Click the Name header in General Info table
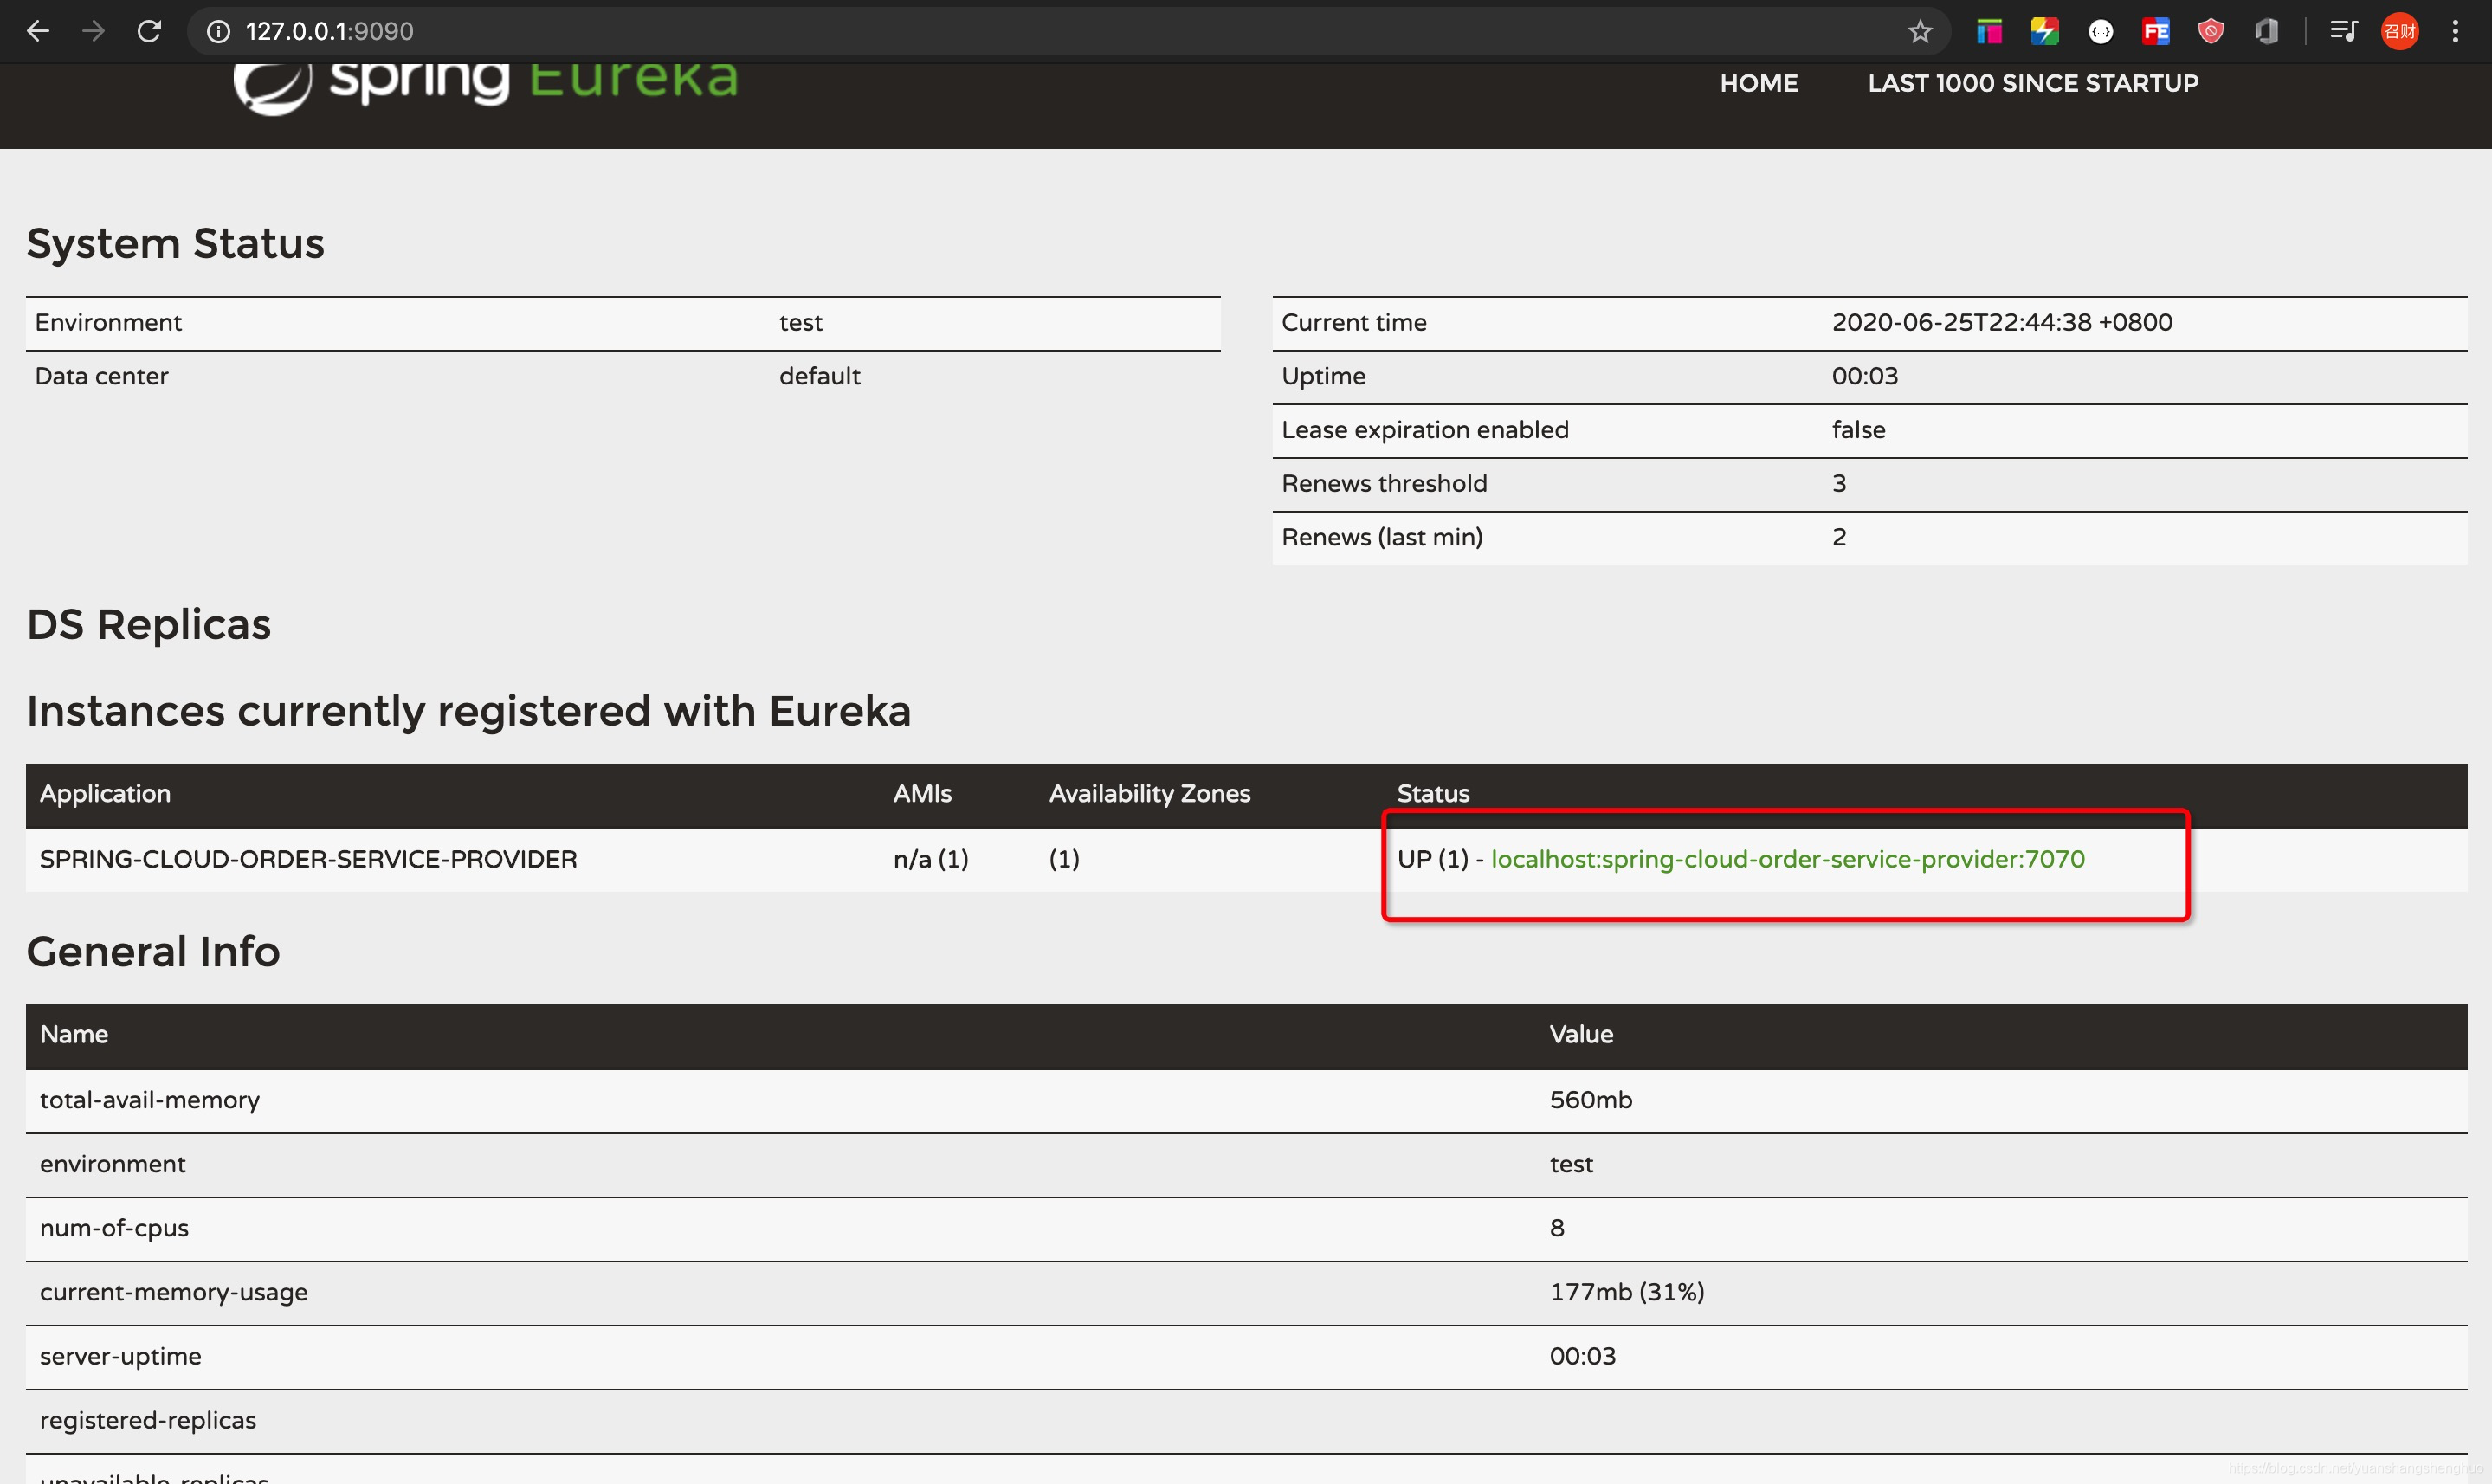 (x=74, y=1035)
